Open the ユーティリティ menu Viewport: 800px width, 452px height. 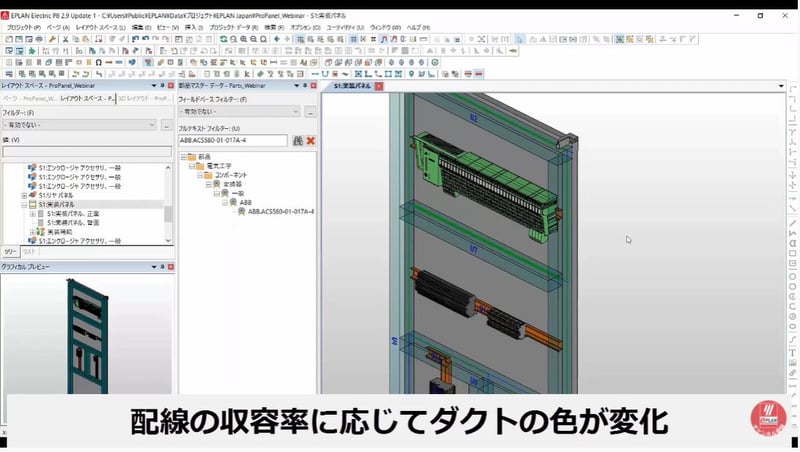tap(345, 27)
